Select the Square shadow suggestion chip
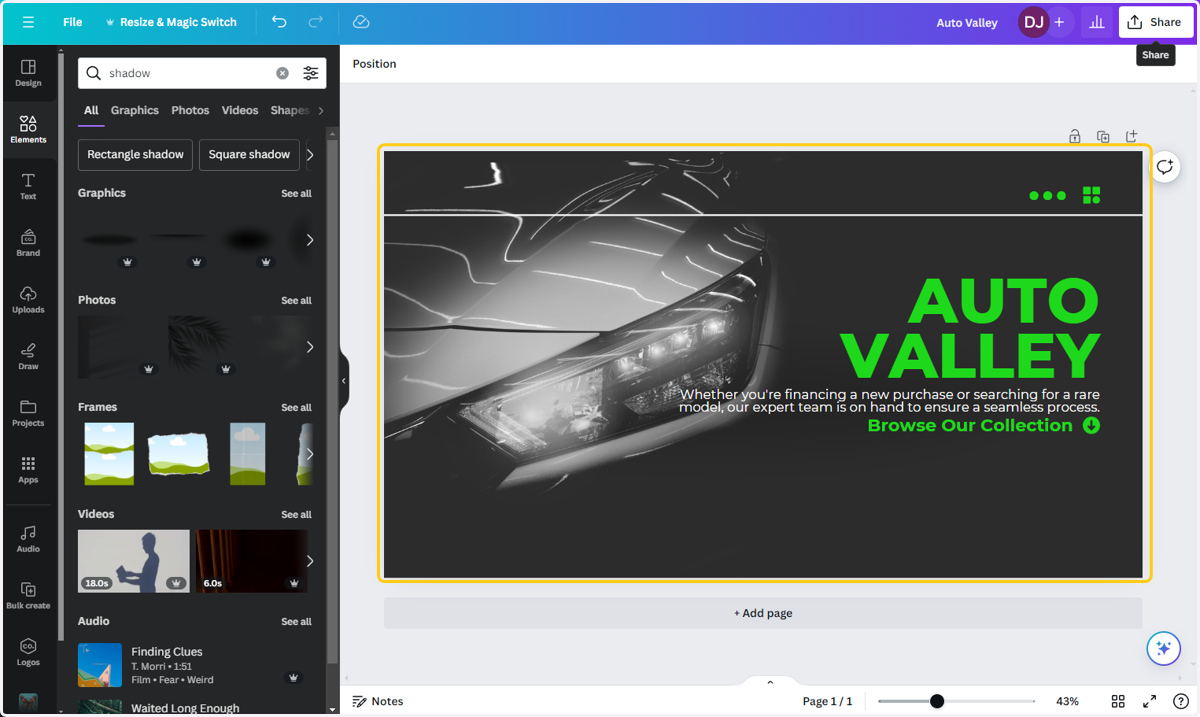 pos(249,155)
